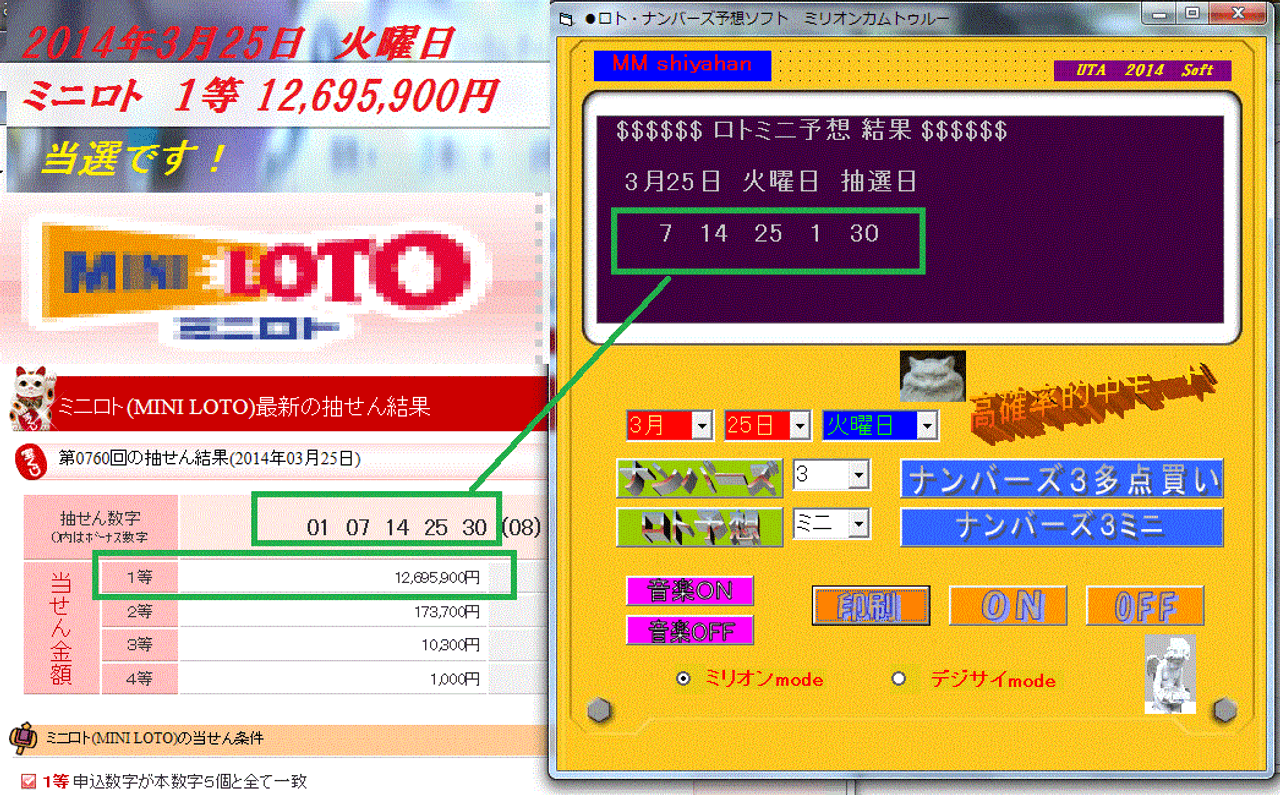Turn music on with 音楽ON
This screenshot has width=1280, height=795.
690,591
